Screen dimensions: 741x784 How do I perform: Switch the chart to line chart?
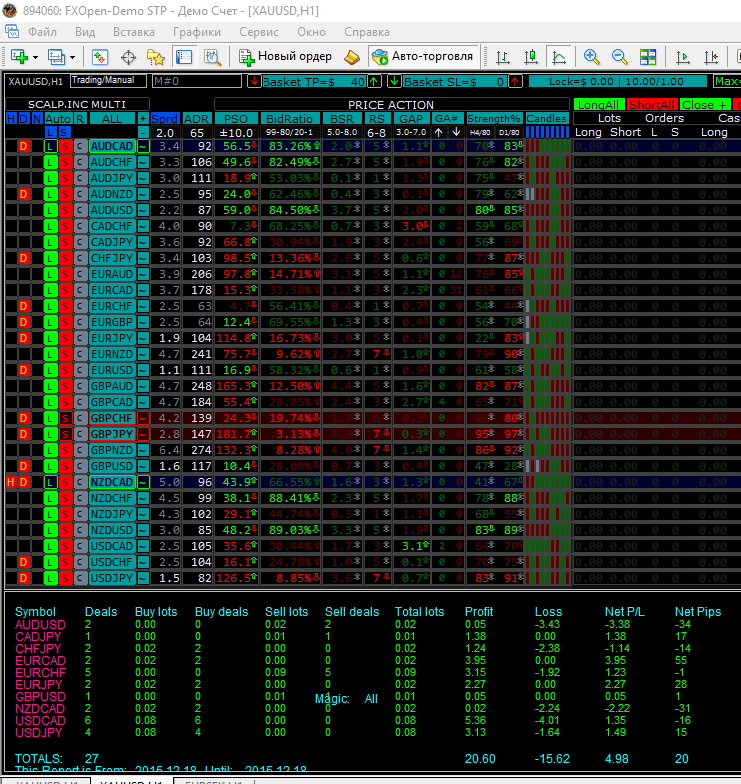point(558,56)
